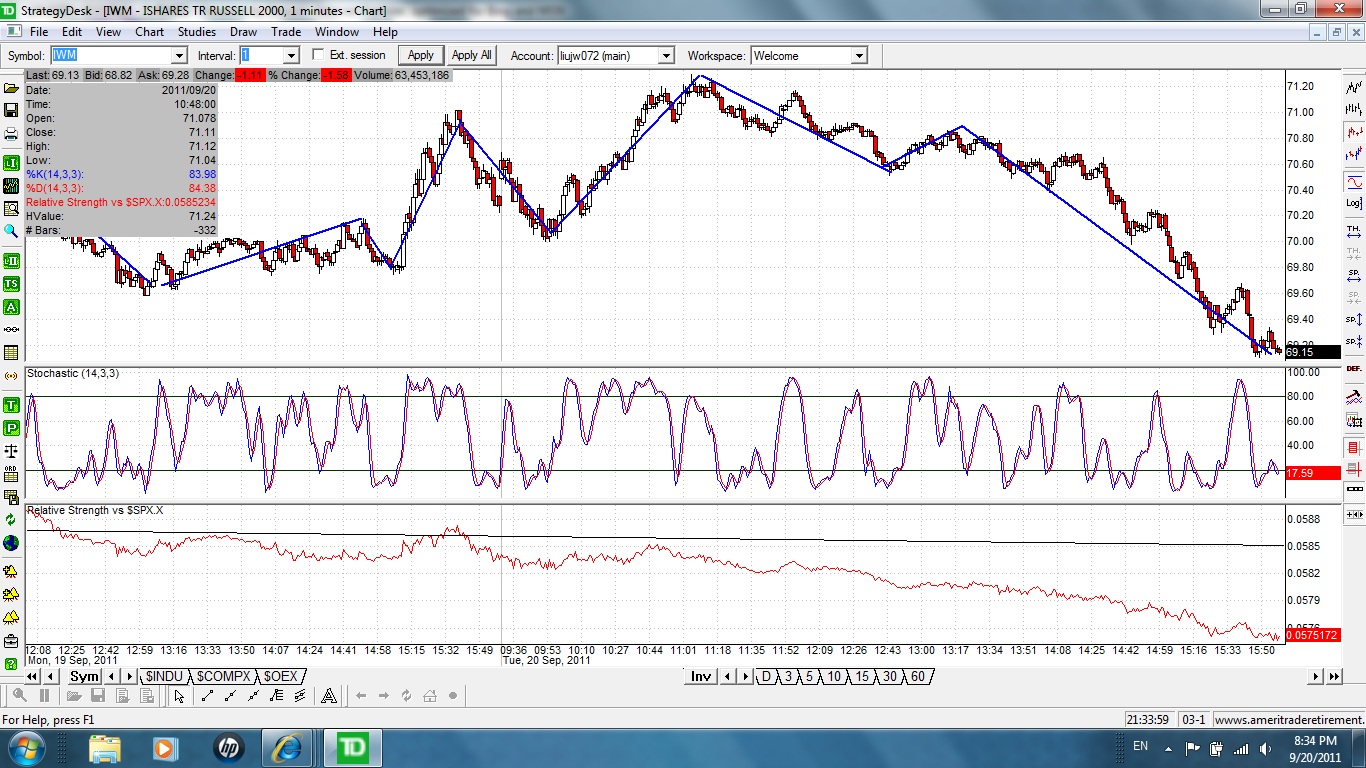The height and width of the screenshot is (768, 1366).
Task: Switch to the $OEX tab
Action: click(281, 677)
